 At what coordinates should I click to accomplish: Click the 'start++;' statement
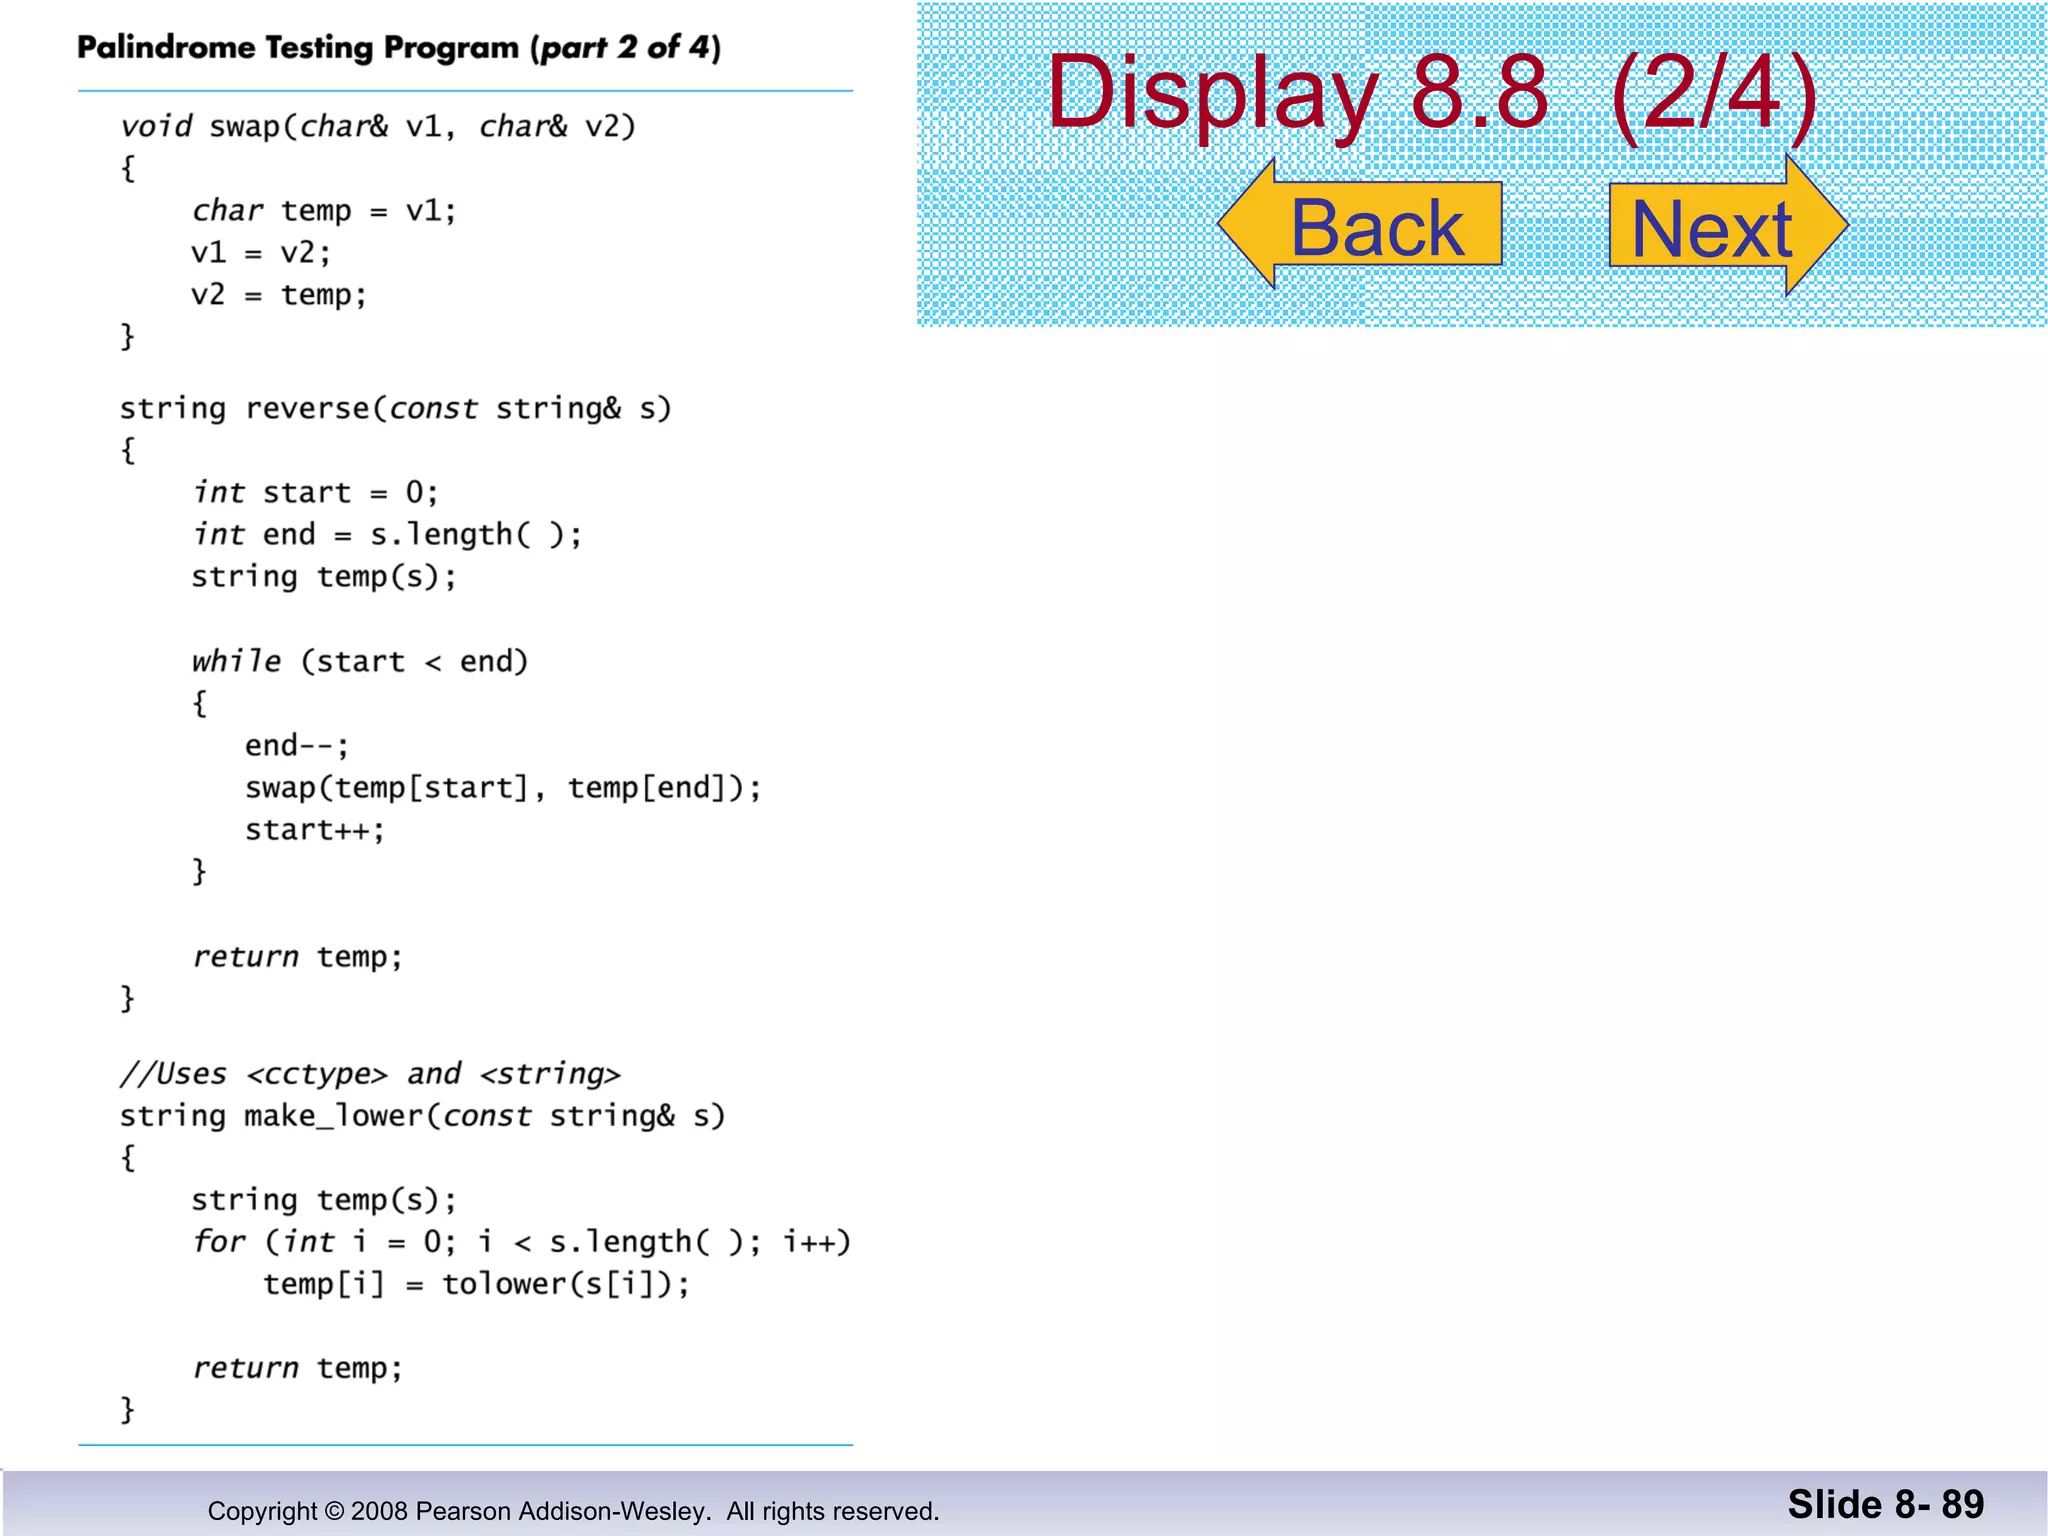315,830
